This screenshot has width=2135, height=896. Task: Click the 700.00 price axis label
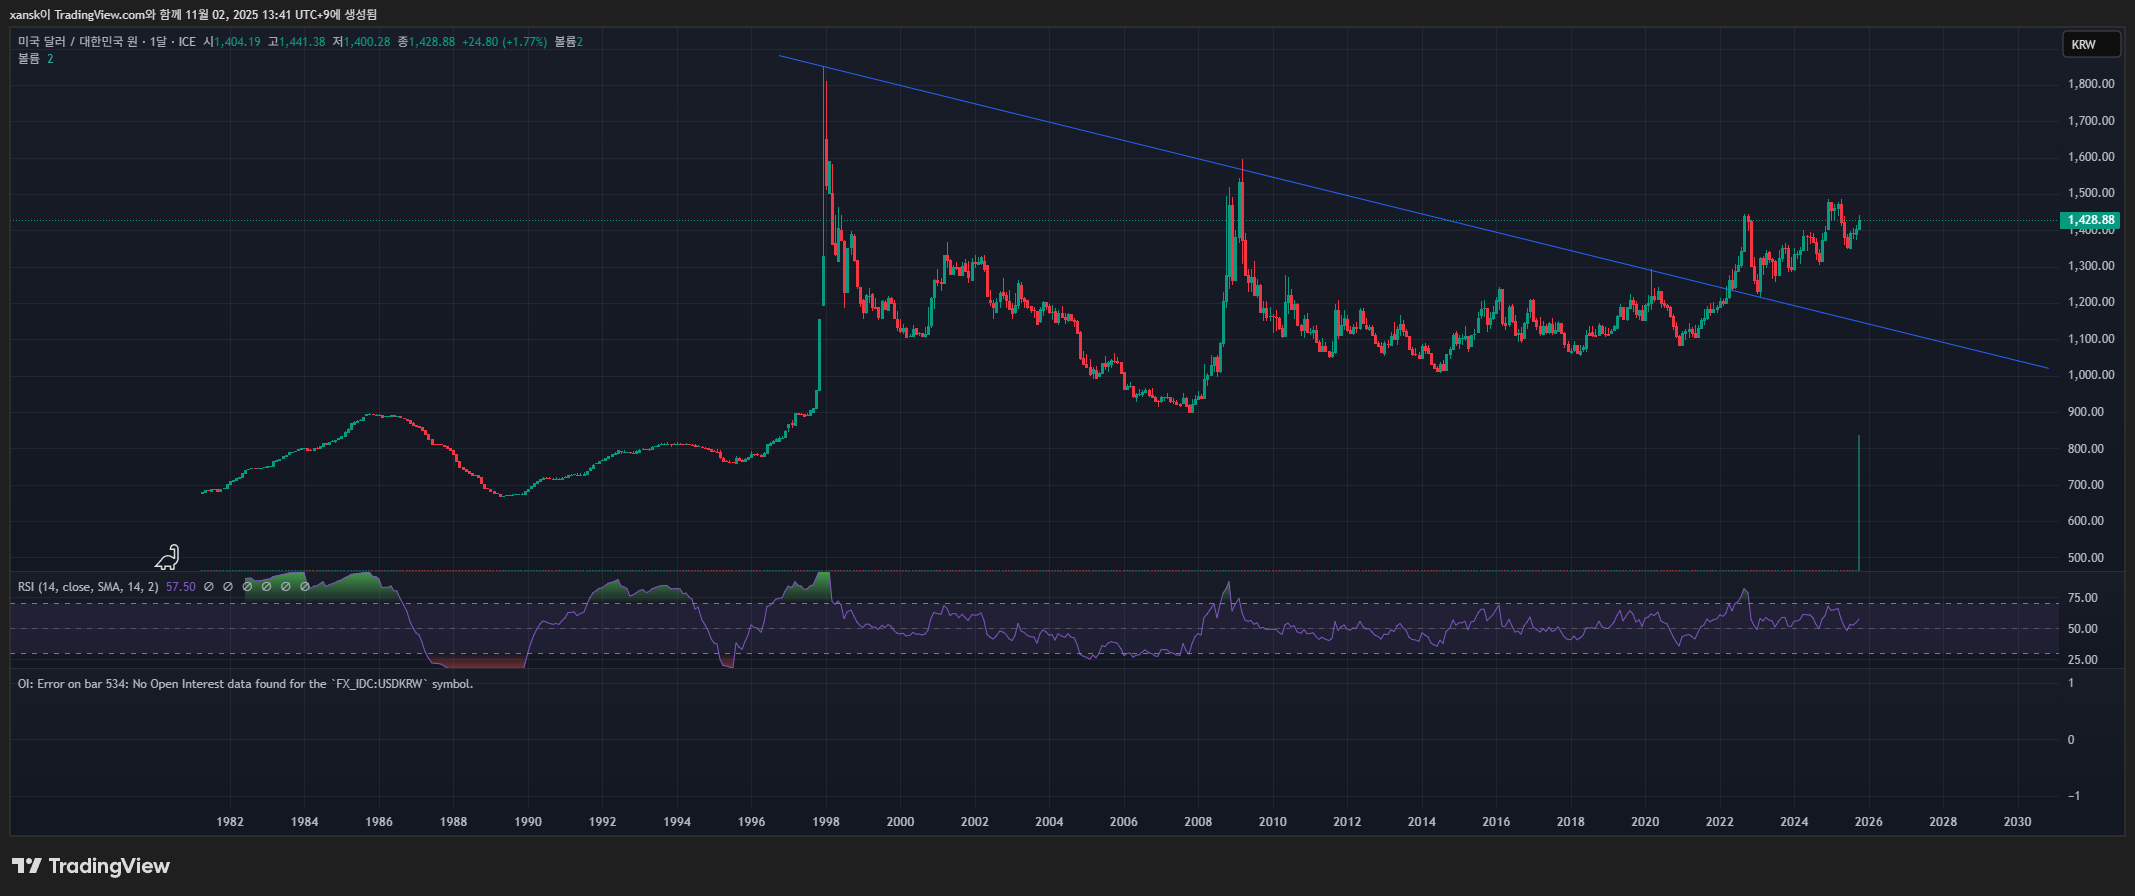click(x=2086, y=485)
